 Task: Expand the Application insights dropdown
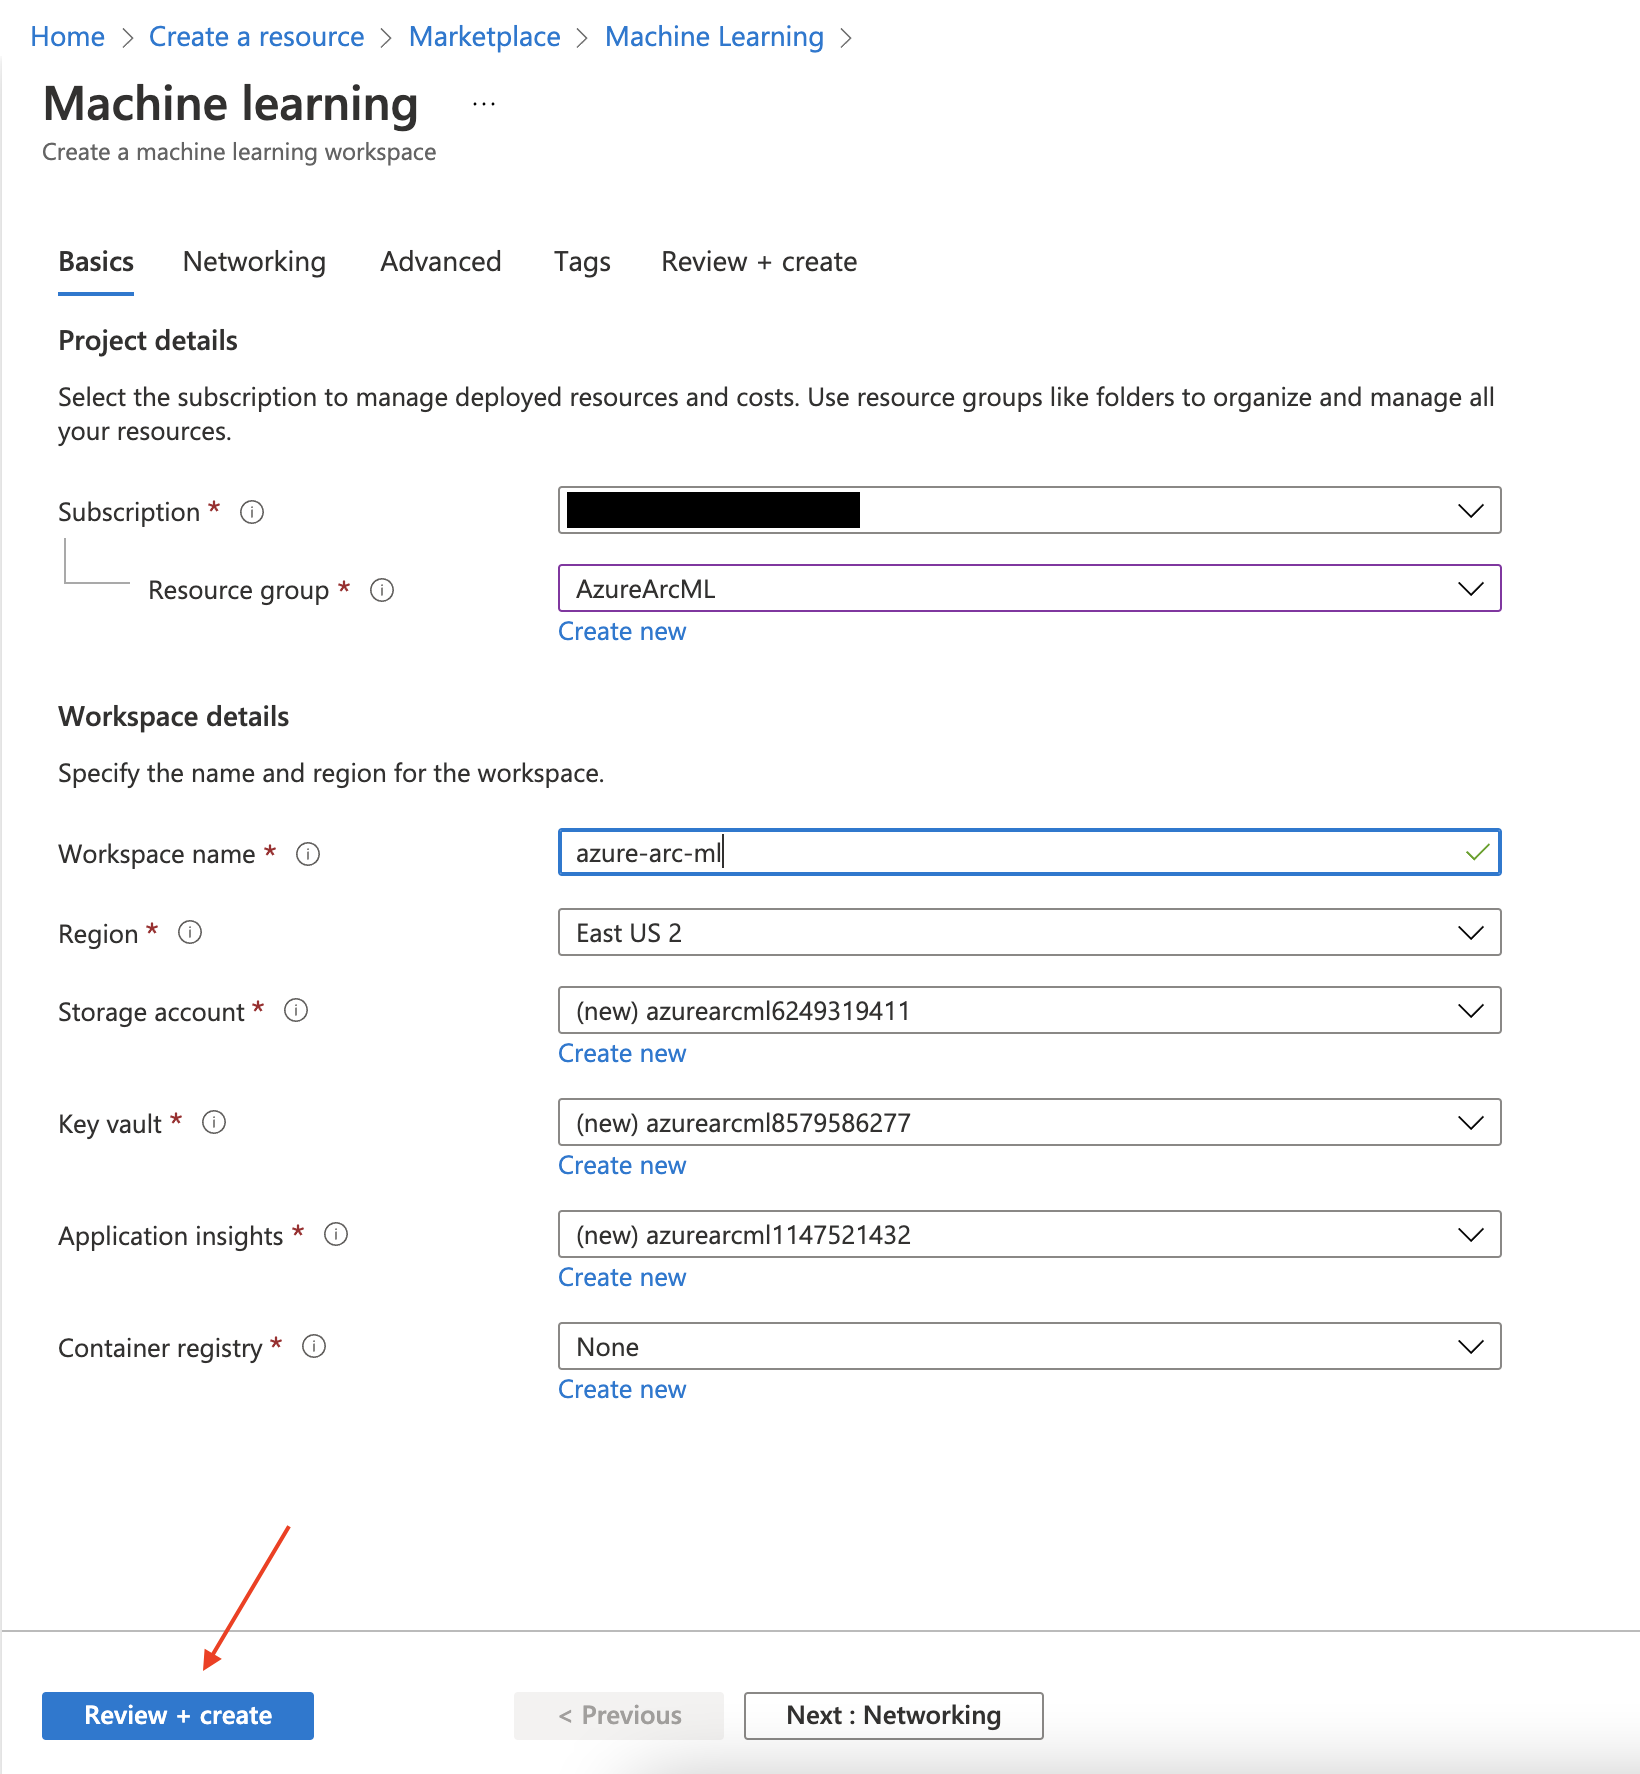coord(1029,1234)
